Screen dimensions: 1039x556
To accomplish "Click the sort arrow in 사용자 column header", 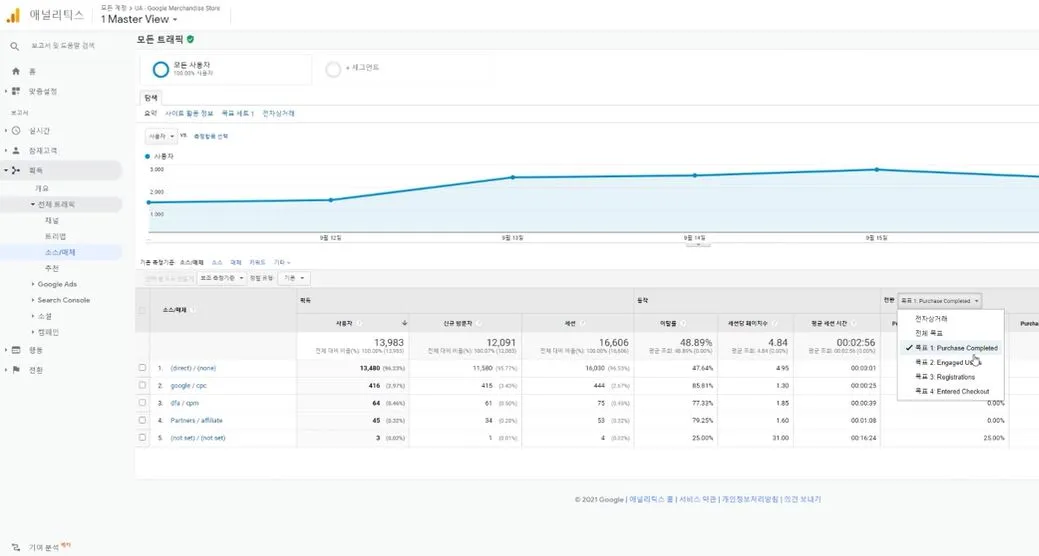I will pos(404,323).
